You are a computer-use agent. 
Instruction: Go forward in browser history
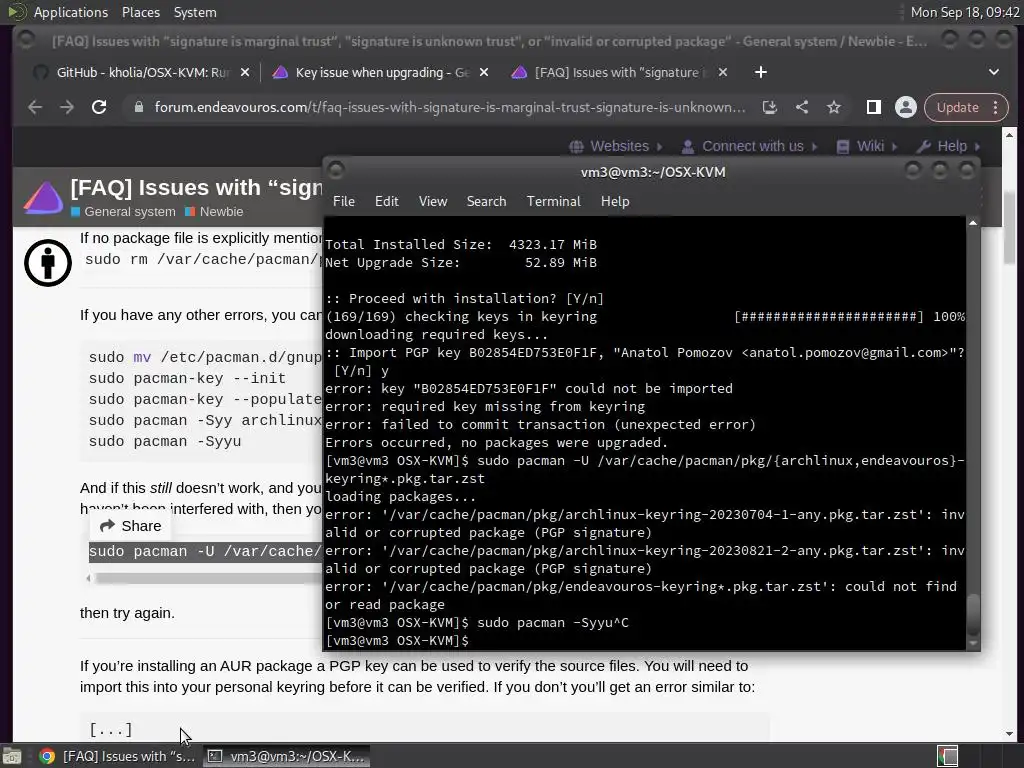[x=67, y=107]
